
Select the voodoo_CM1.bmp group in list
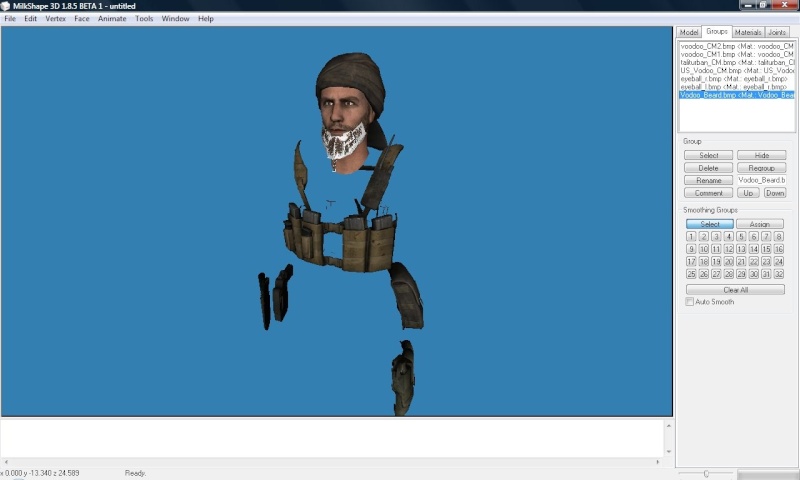point(737,54)
